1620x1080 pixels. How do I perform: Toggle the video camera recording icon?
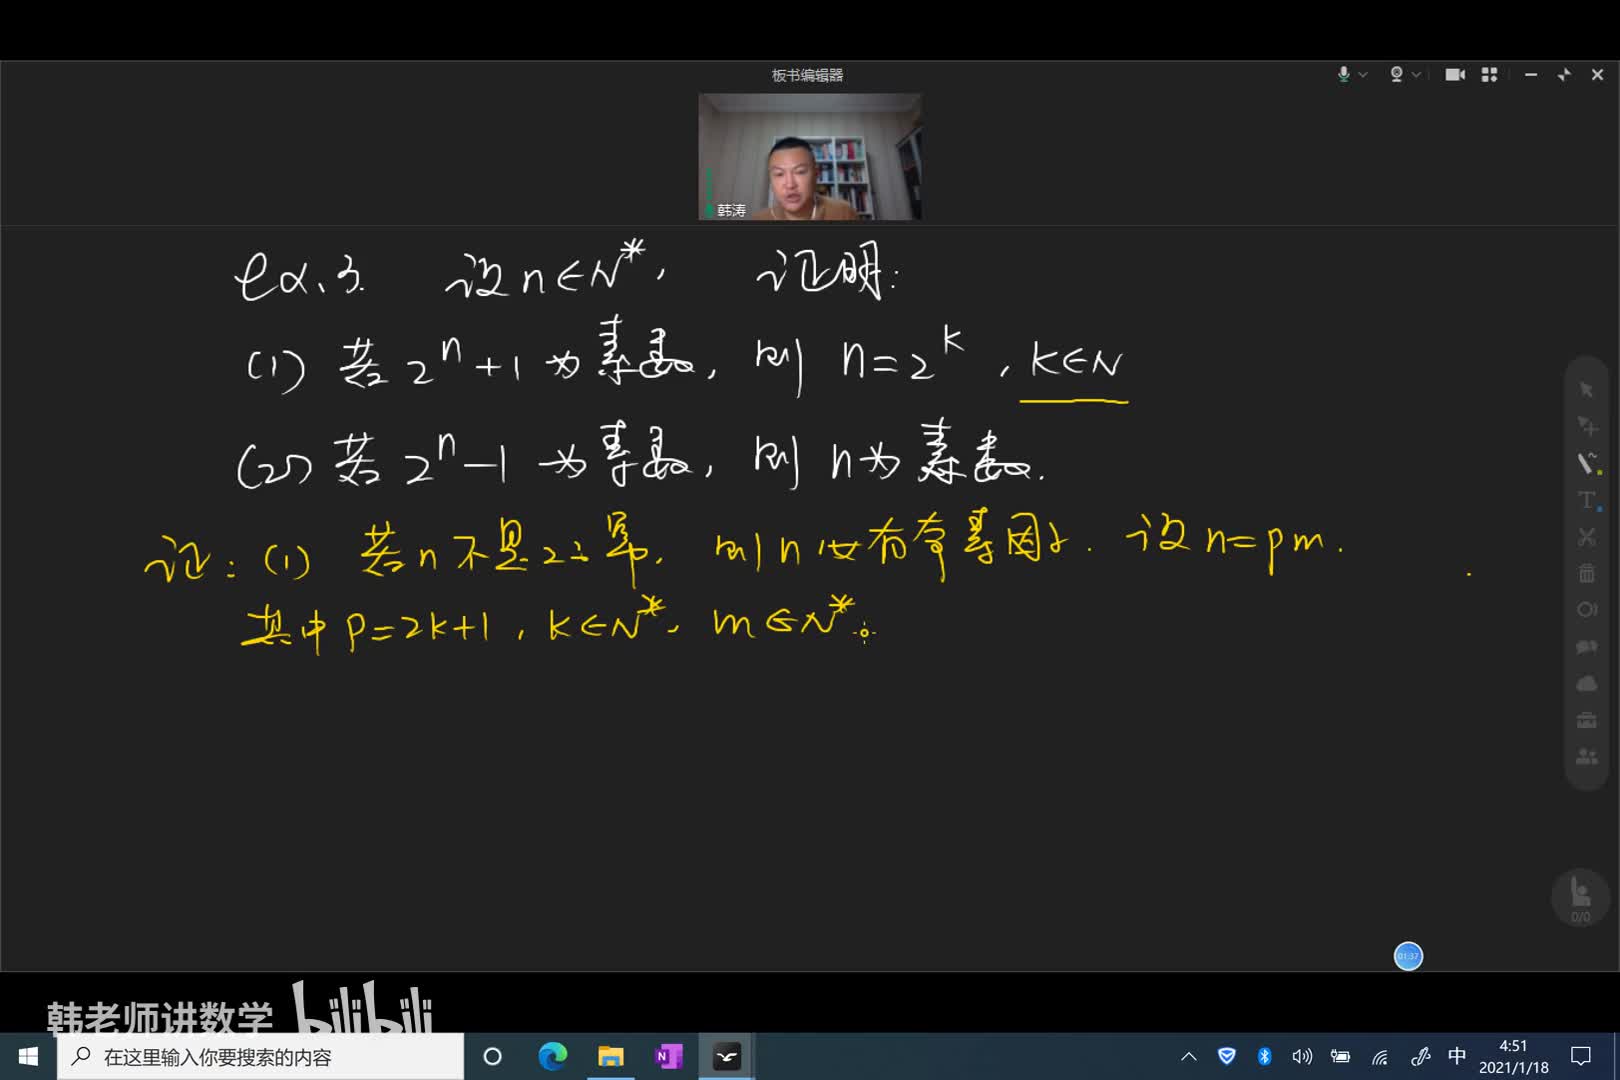coord(1455,75)
